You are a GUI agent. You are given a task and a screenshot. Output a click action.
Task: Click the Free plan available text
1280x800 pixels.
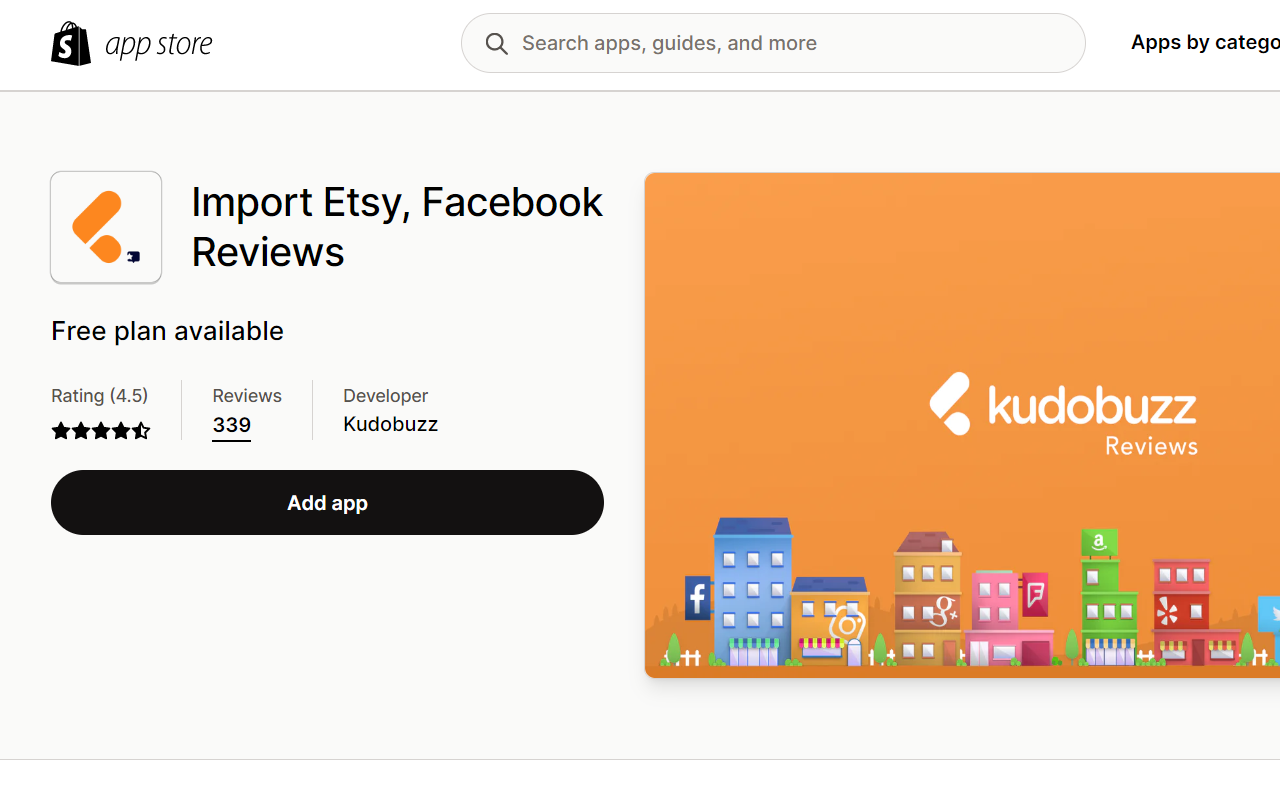coord(167,331)
